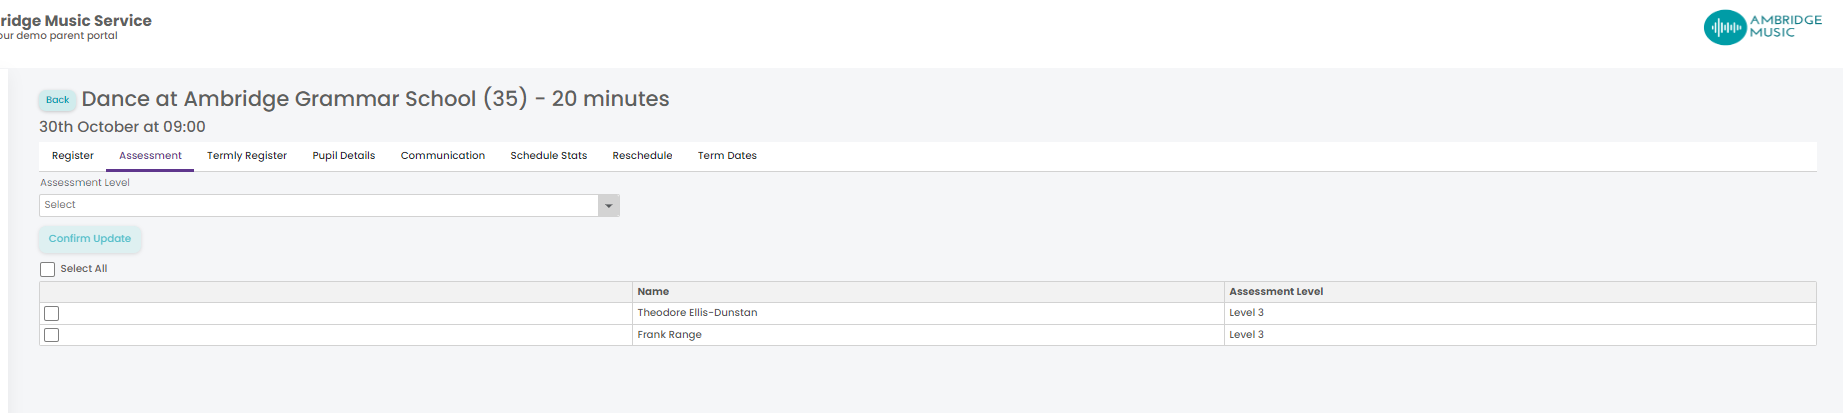This screenshot has height=413, width=1843.
Task: Open the Termly Register tab
Action: [247, 156]
